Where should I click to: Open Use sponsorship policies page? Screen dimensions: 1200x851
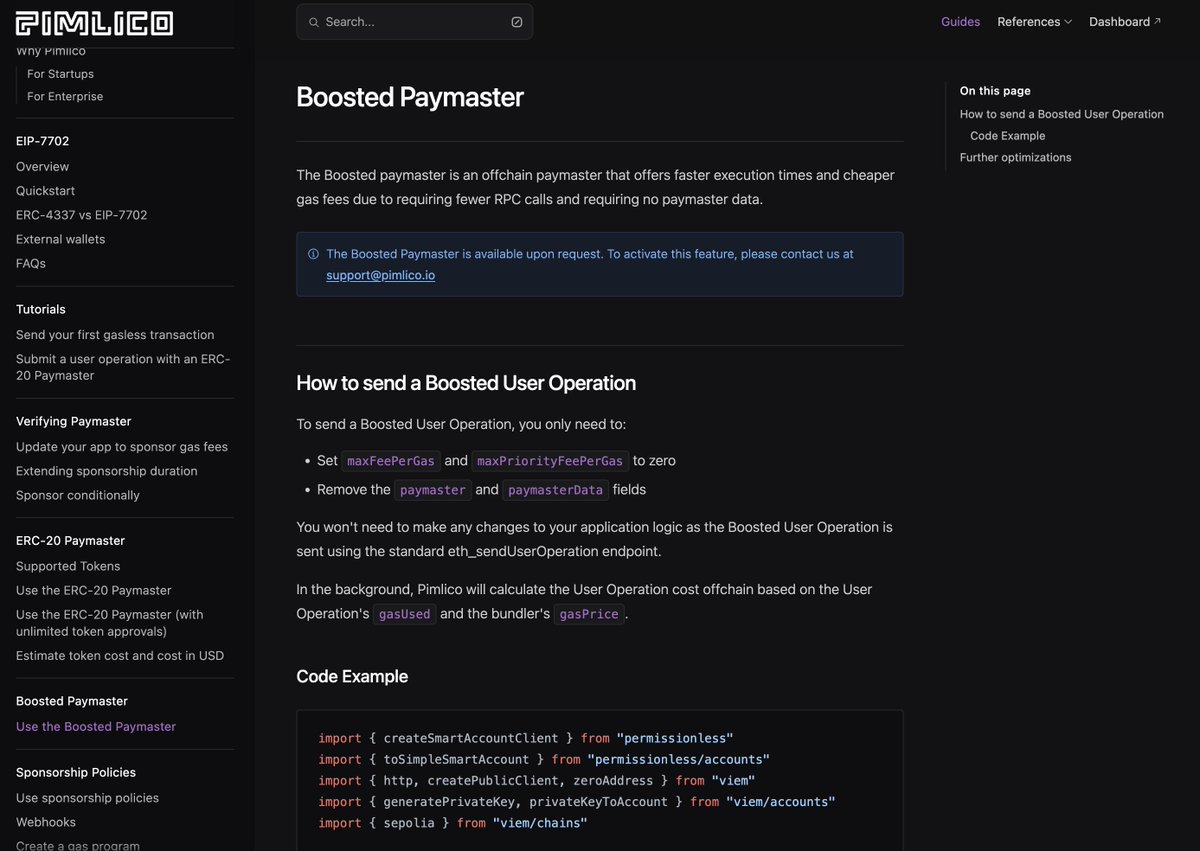(88, 798)
